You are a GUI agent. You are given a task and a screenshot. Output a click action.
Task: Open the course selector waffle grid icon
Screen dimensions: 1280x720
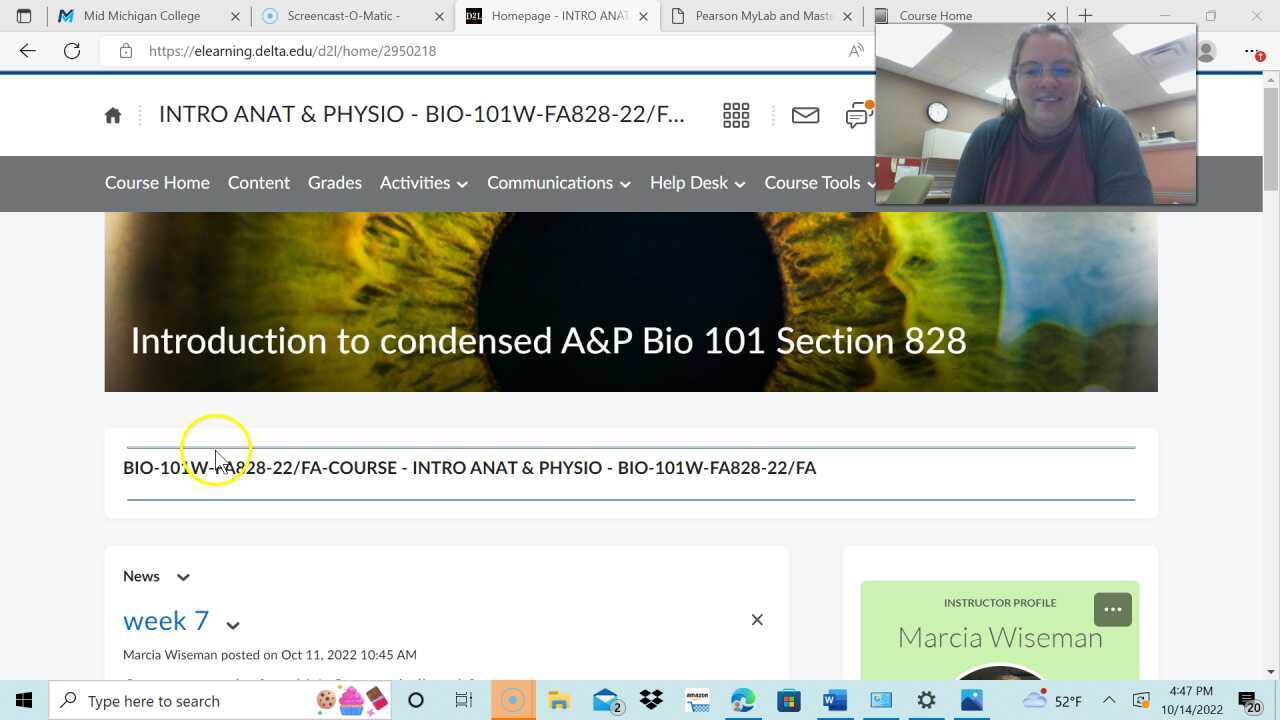pyautogui.click(x=736, y=115)
